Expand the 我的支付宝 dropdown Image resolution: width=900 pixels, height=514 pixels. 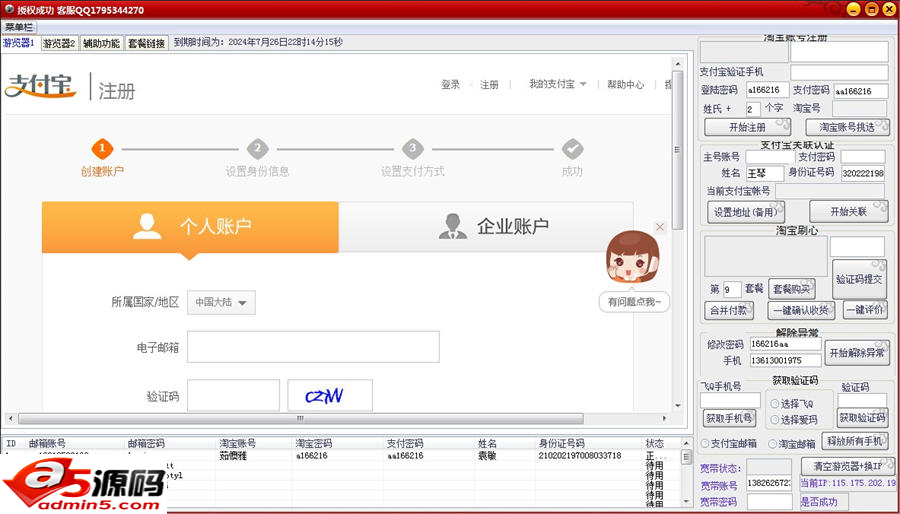(x=557, y=84)
